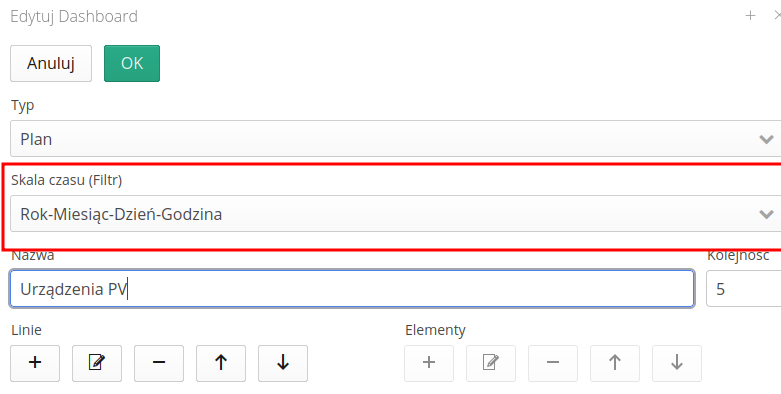Screen dimensions: 781x394
Task: Move the line down in Linie
Action: coord(283,363)
